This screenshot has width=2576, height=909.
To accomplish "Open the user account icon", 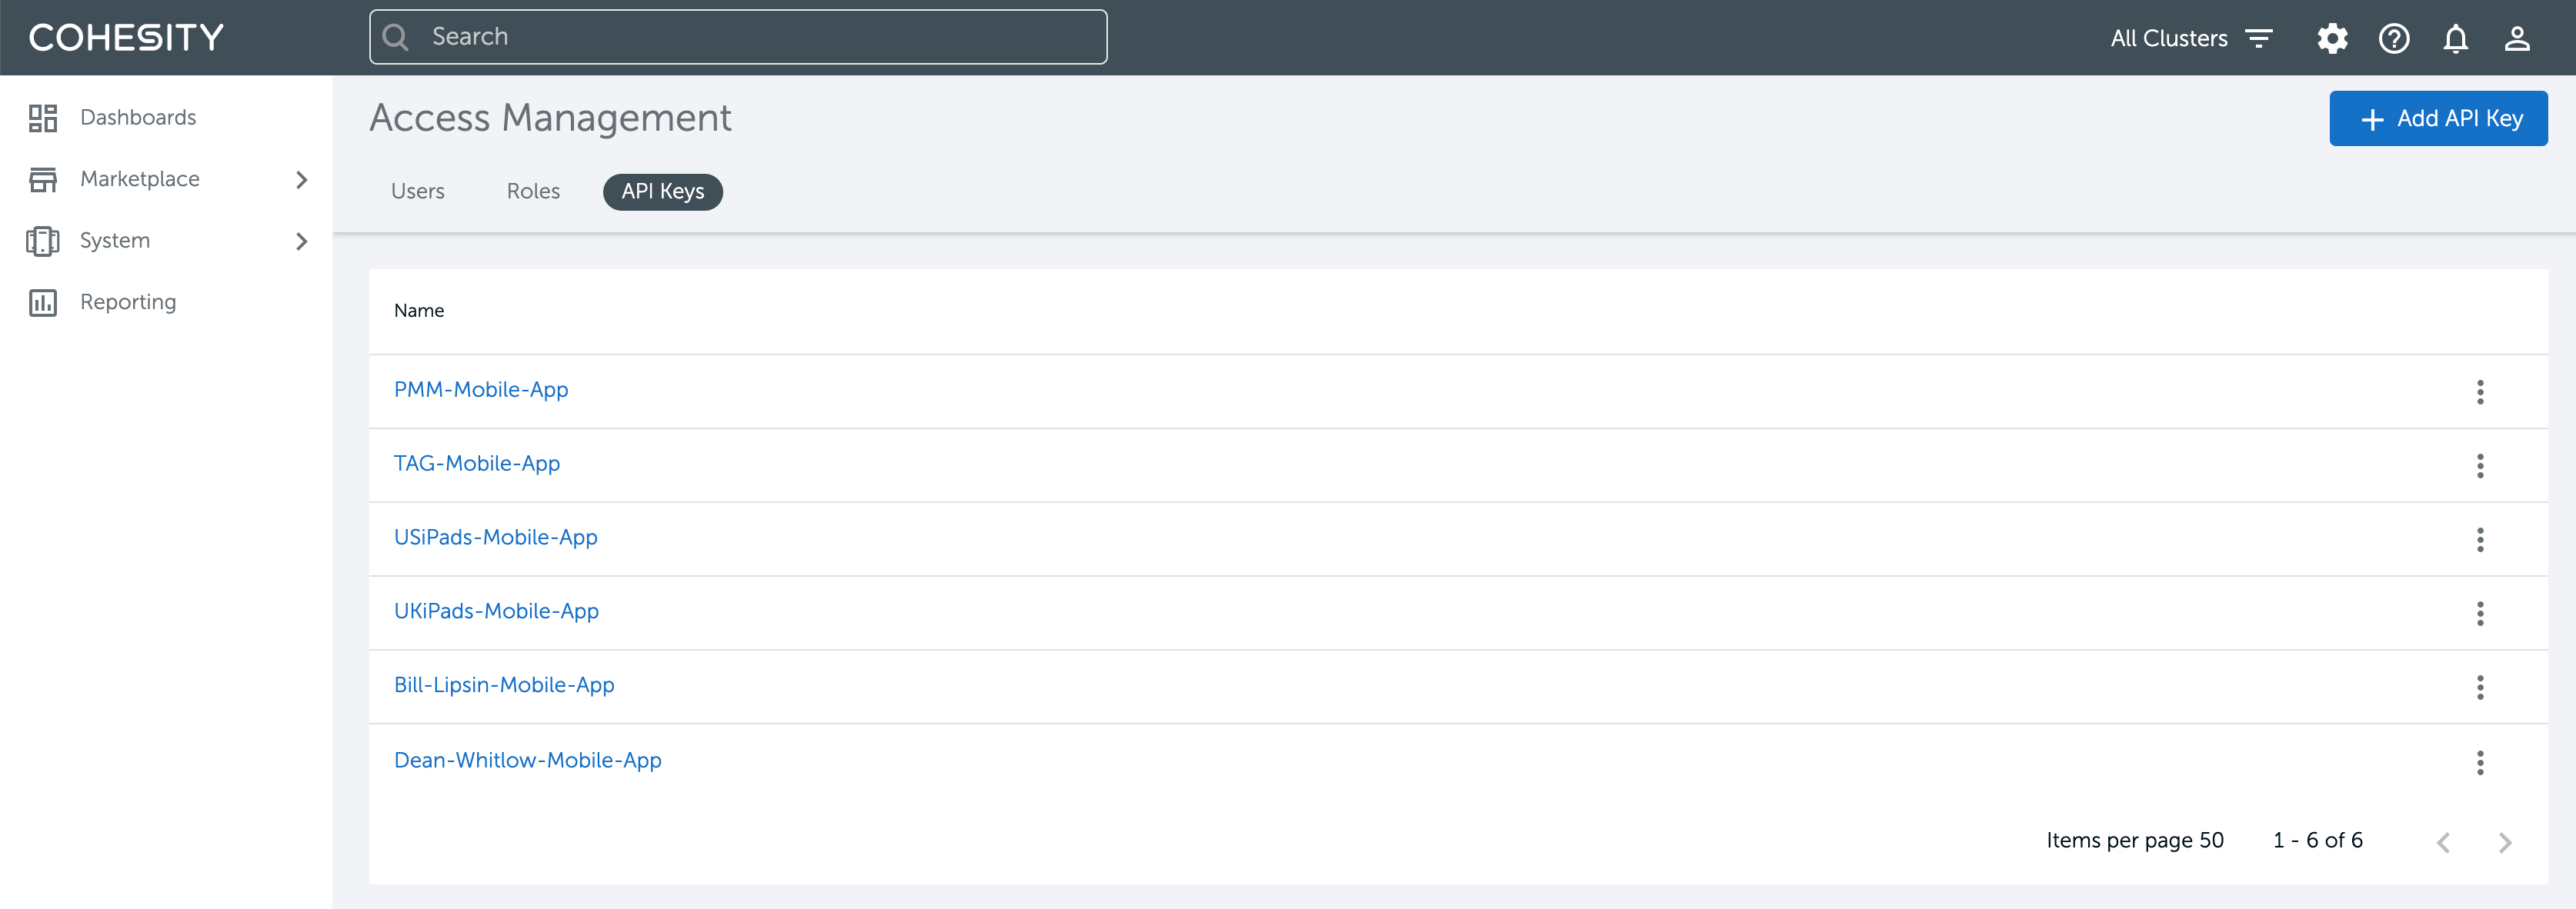I will [2517, 39].
